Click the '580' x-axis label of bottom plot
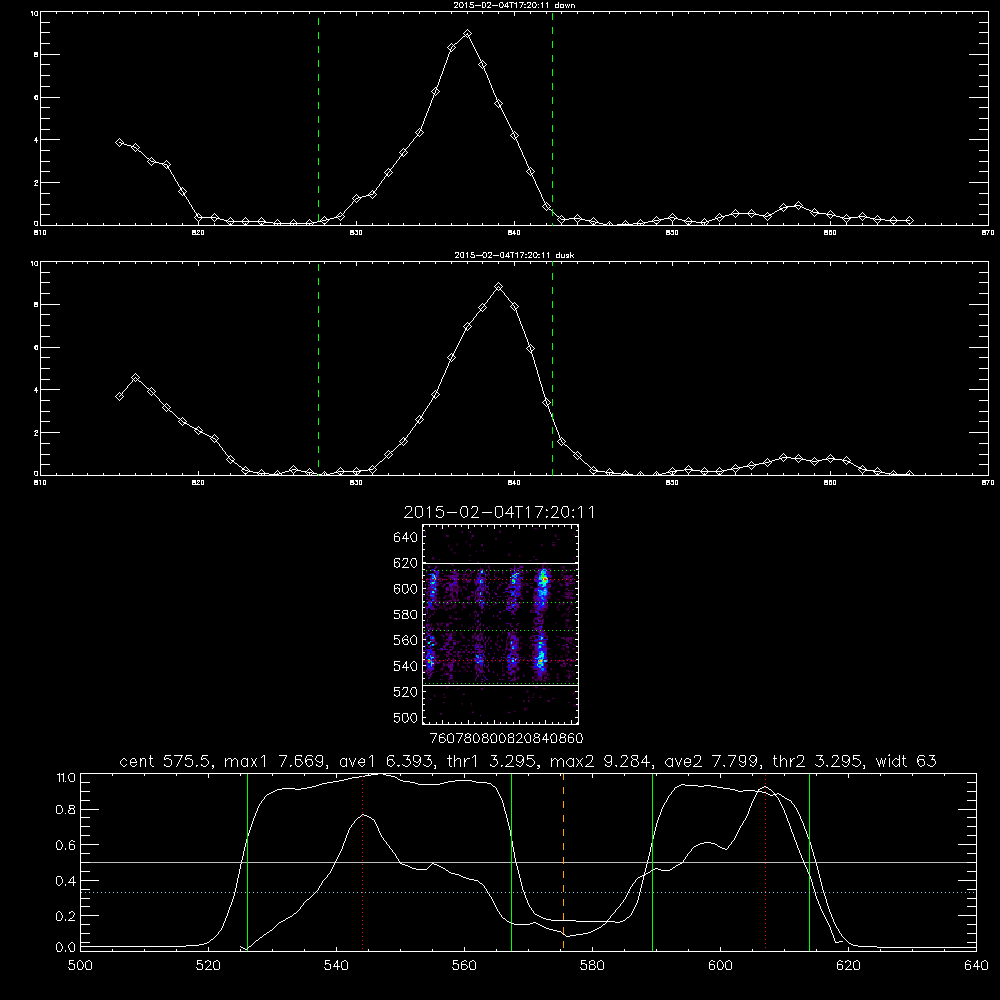Image resolution: width=1000 pixels, height=1000 pixels. [x=592, y=966]
